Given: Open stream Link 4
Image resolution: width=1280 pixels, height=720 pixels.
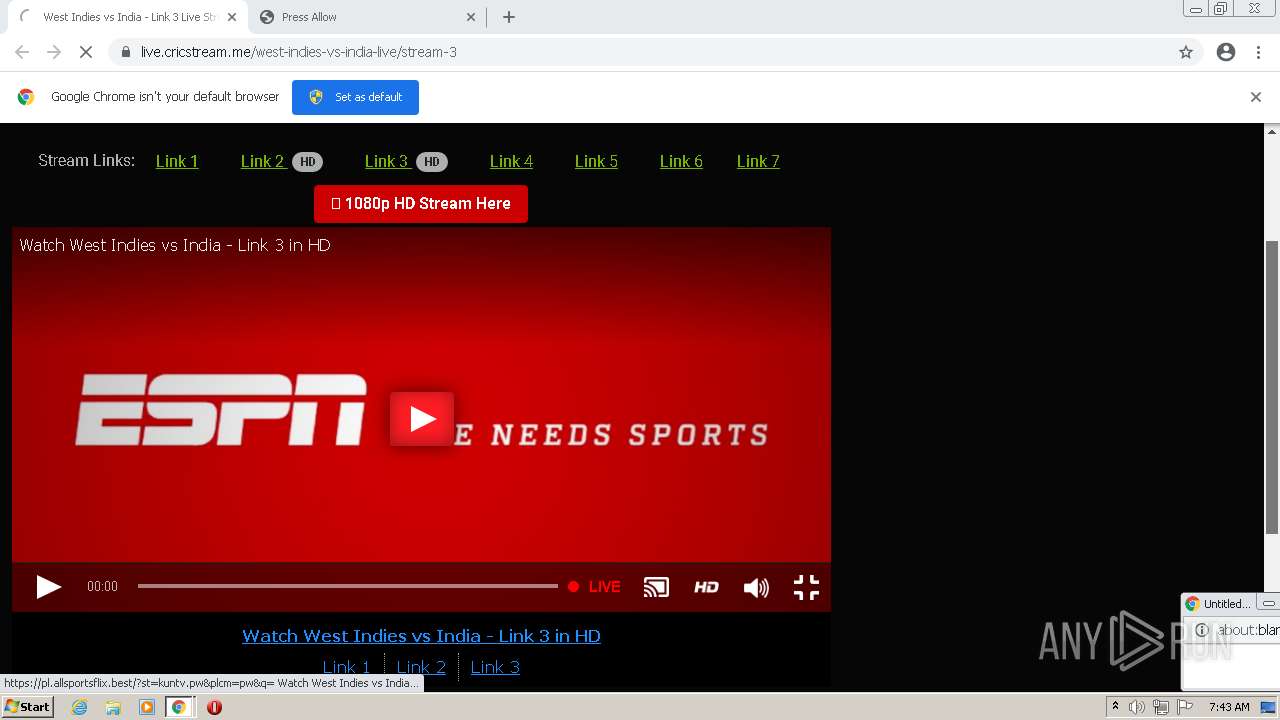Looking at the screenshot, I should pos(511,161).
